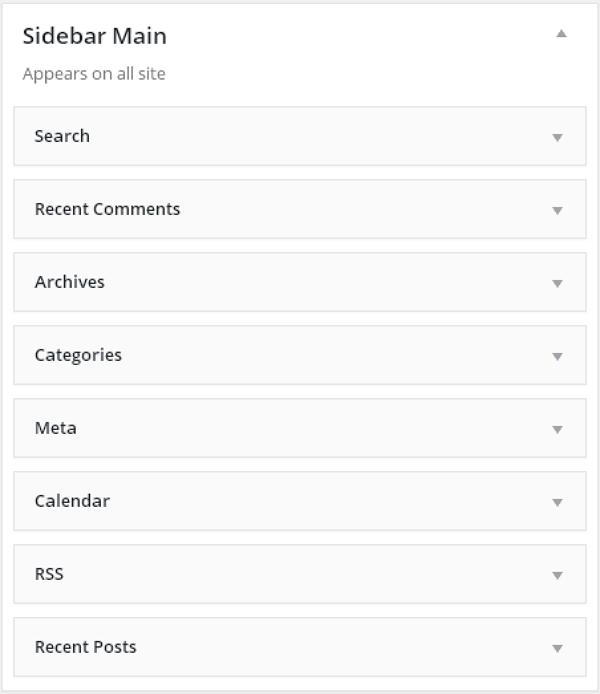Expand the Calendar widget using its arrow

tap(558, 502)
